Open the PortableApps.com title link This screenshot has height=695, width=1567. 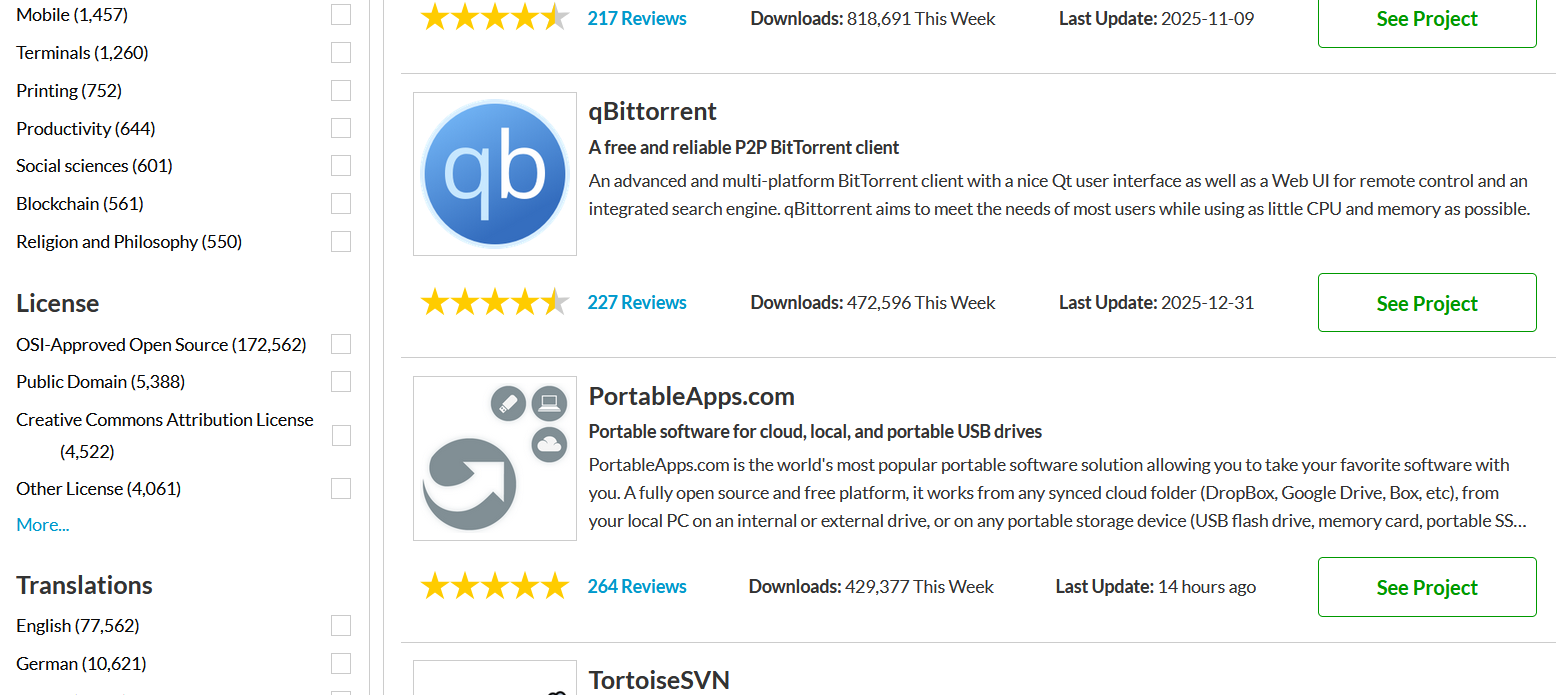click(691, 396)
